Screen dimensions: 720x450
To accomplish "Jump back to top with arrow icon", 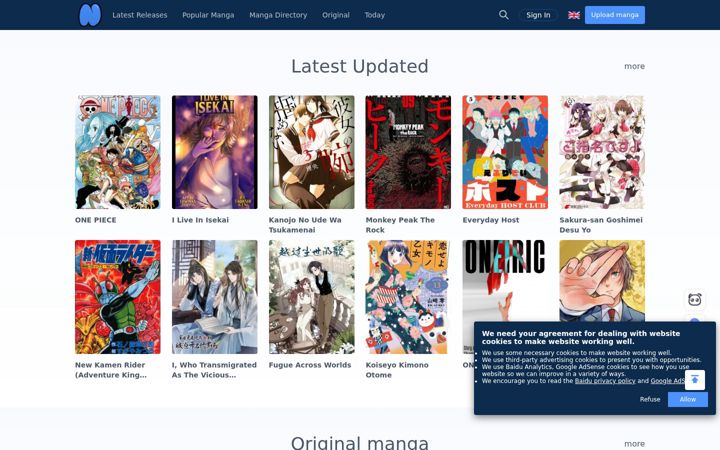I will 695,380.
